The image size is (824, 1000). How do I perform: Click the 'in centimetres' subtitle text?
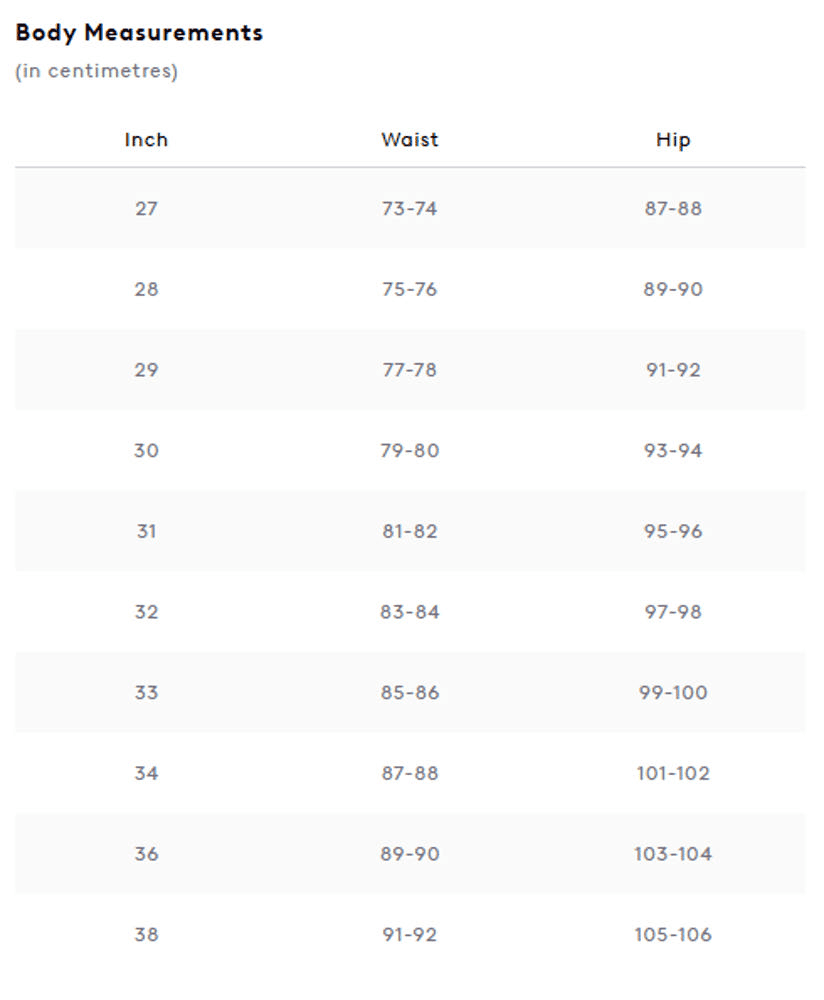click(x=96, y=71)
